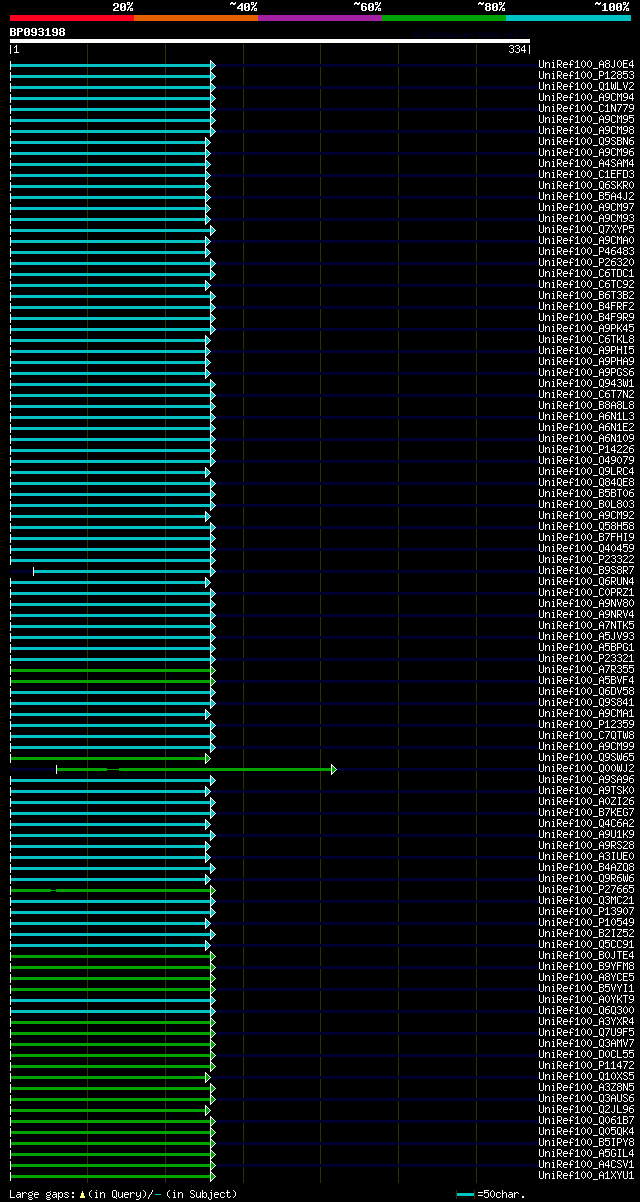The width and height of the screenshot is (640, 1202).
Task: Select hit label UniRef100_A3IUE0
Action: pyautogui.click(x=586, y=856)
